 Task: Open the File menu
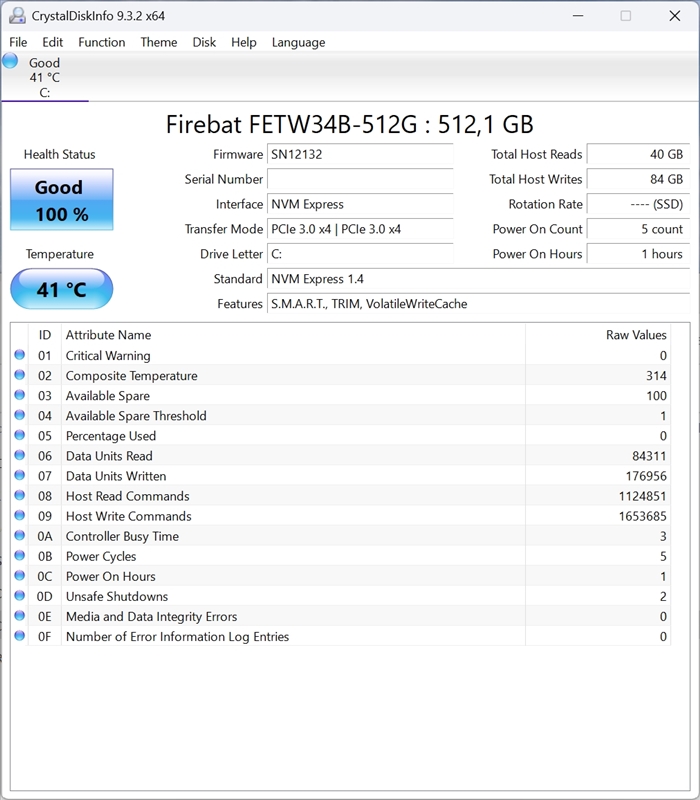pos(18,42)
